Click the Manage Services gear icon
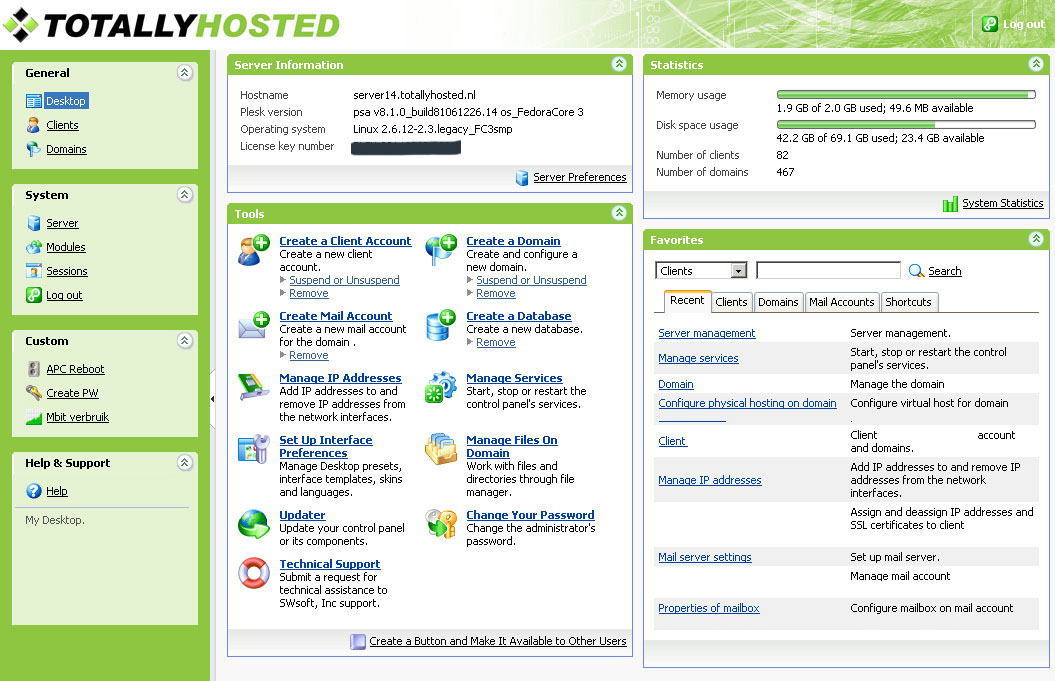The height and width of the screenshot is (681, 1055). click(x=441, y=387)
